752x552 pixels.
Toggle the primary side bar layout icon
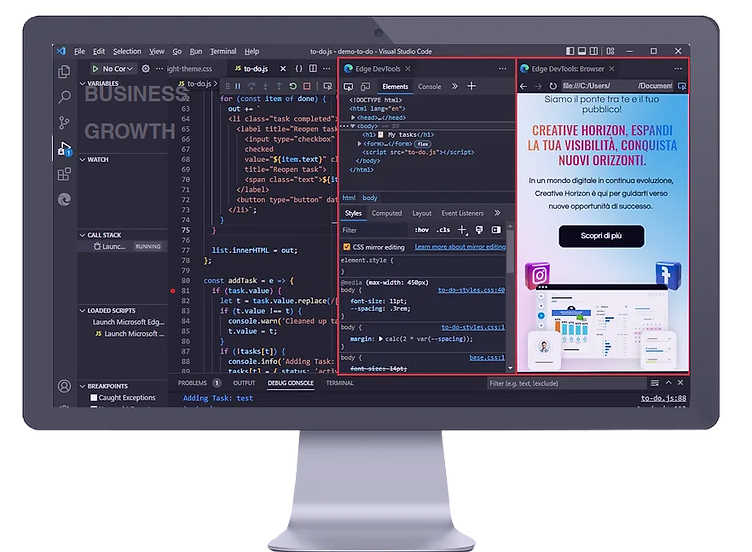point(570,51)
